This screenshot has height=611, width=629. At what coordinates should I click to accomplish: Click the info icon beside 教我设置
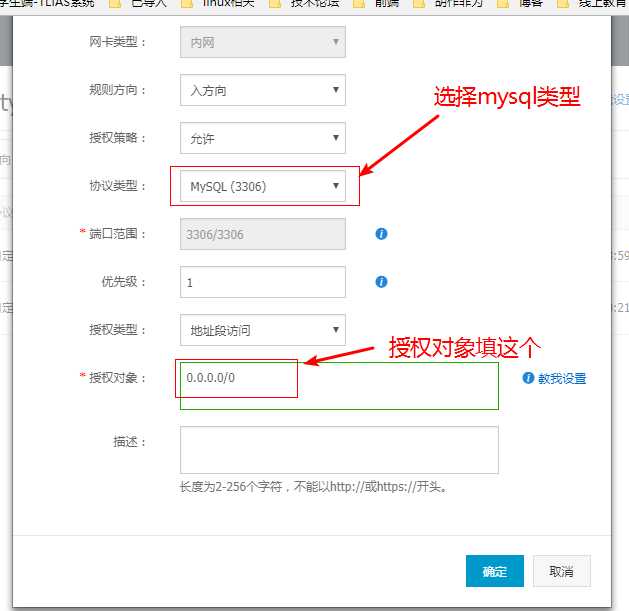point(528,378)
